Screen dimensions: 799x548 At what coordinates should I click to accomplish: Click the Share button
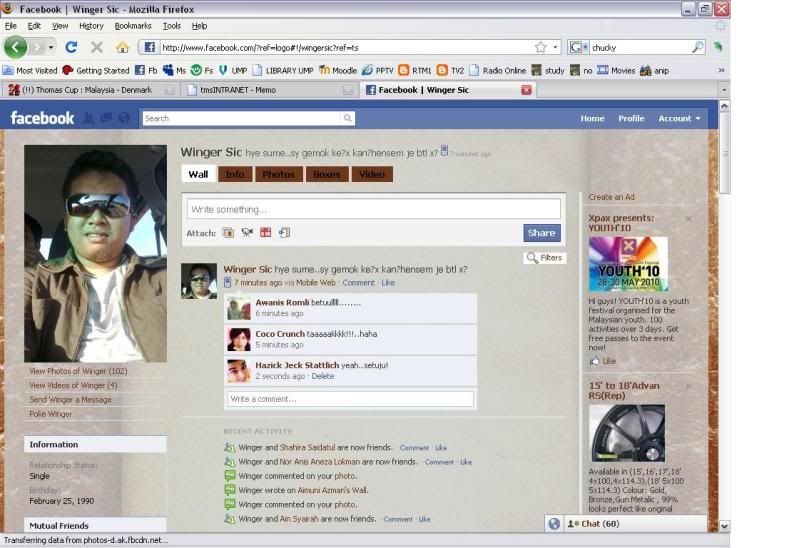point(542,233)
